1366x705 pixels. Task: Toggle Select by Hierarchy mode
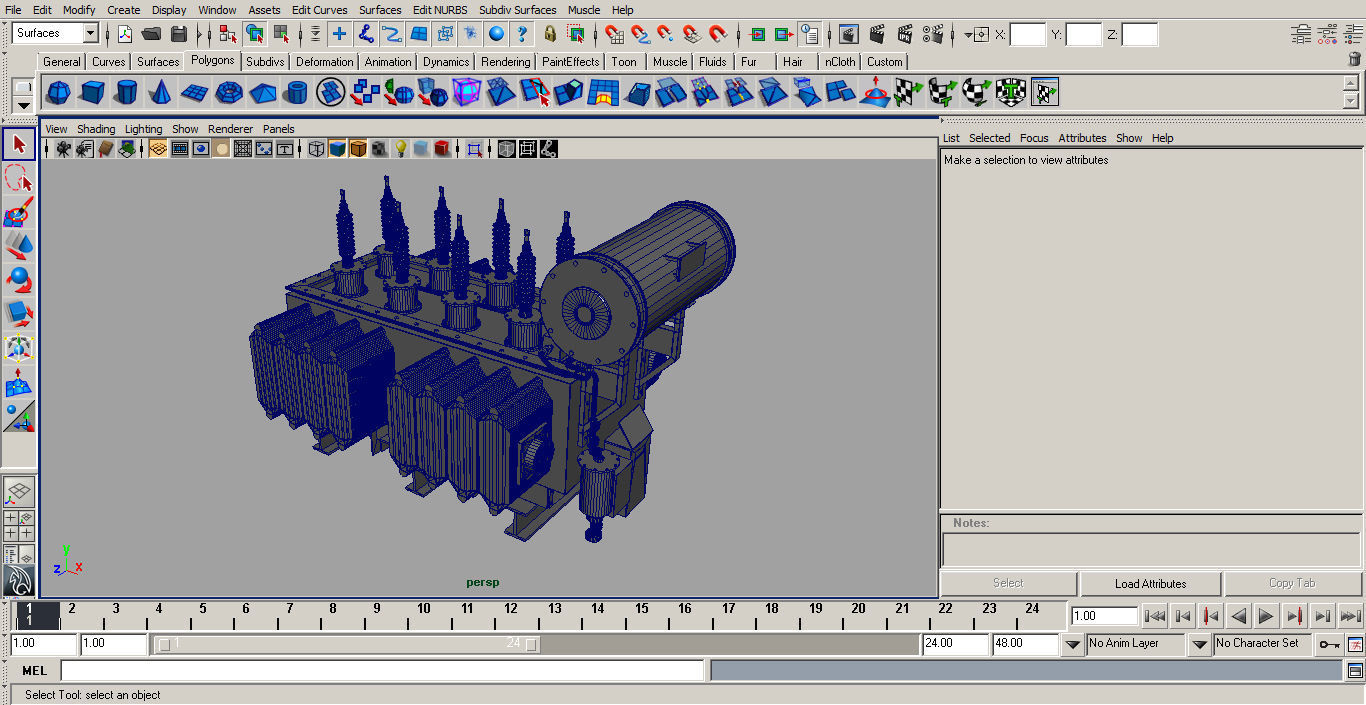point(228,34)
